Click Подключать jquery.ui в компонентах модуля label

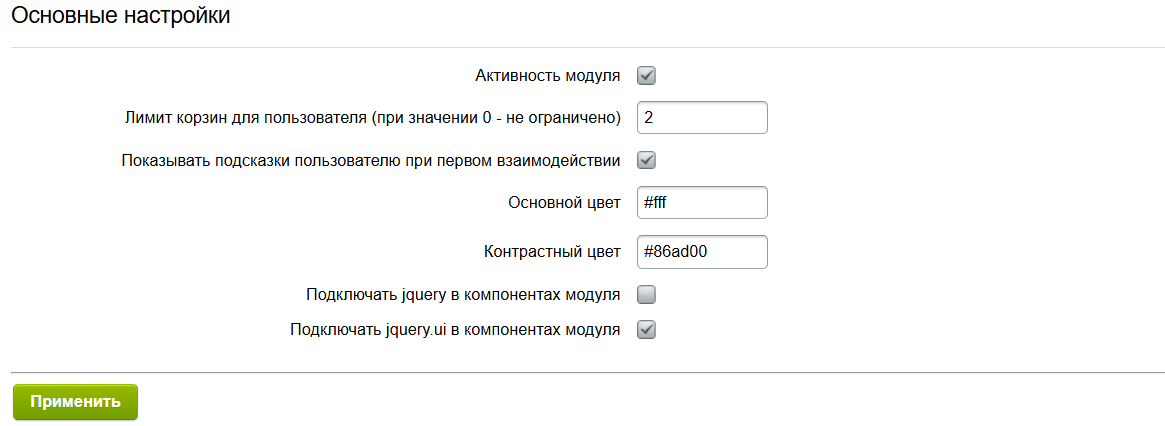point(455,329)
